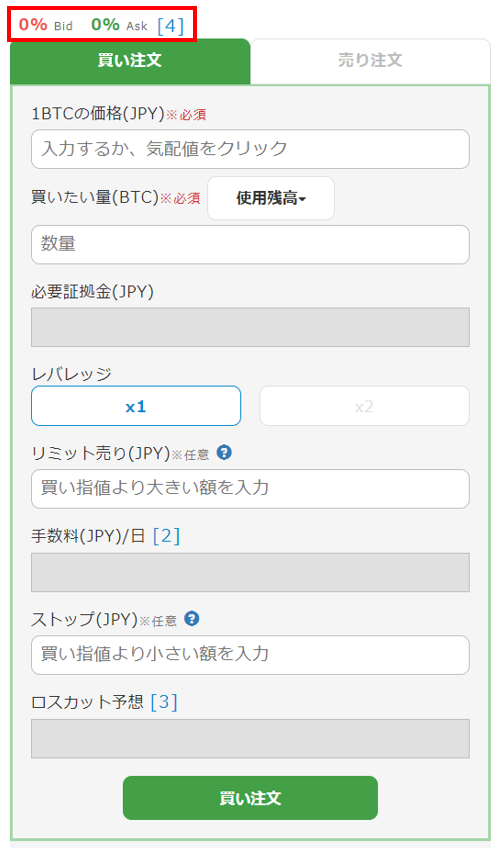This screenshot has width=500, height=848.
Task: Click footnote marker [2] beside 手数料(JPY)/日
Action: 166,536
